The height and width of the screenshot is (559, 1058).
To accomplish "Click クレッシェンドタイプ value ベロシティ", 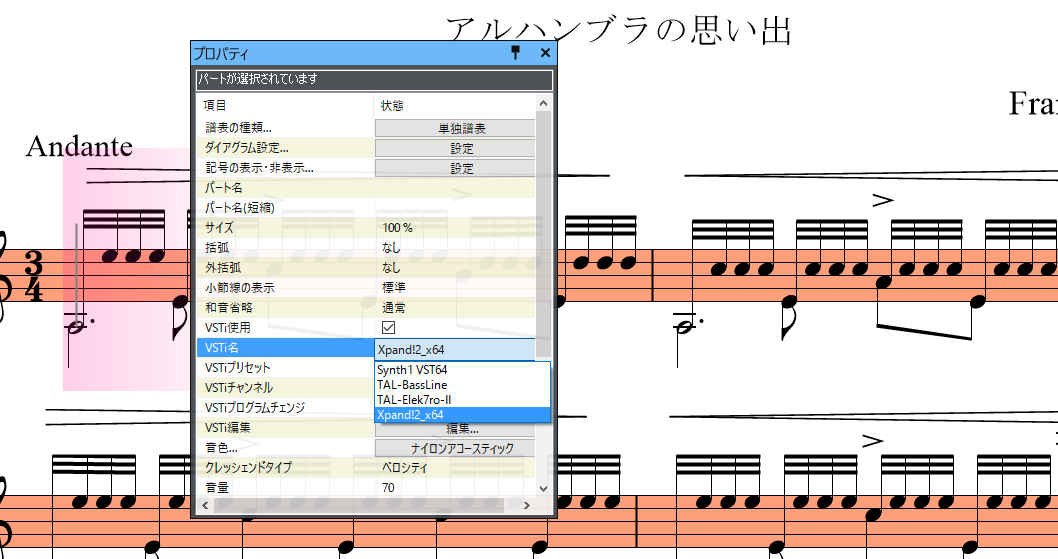I will coord(405,467).
